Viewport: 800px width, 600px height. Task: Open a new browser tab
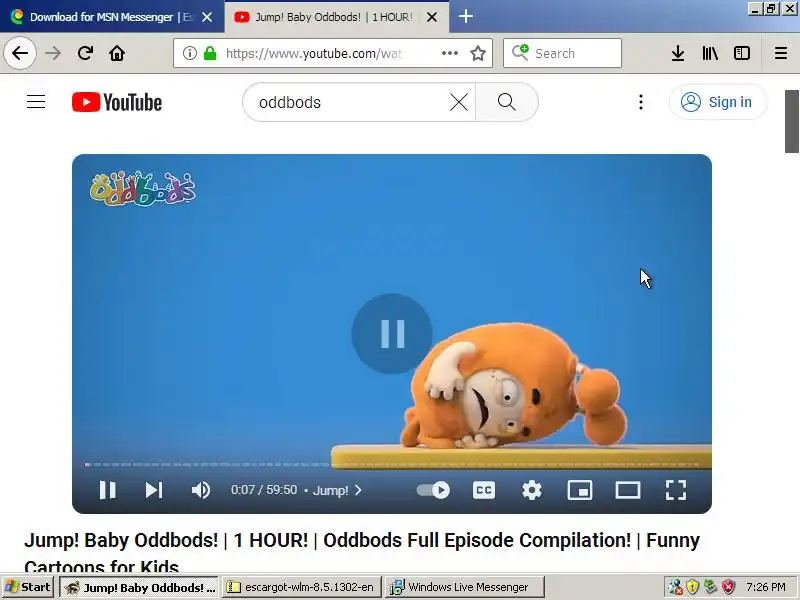coord(465,16)
